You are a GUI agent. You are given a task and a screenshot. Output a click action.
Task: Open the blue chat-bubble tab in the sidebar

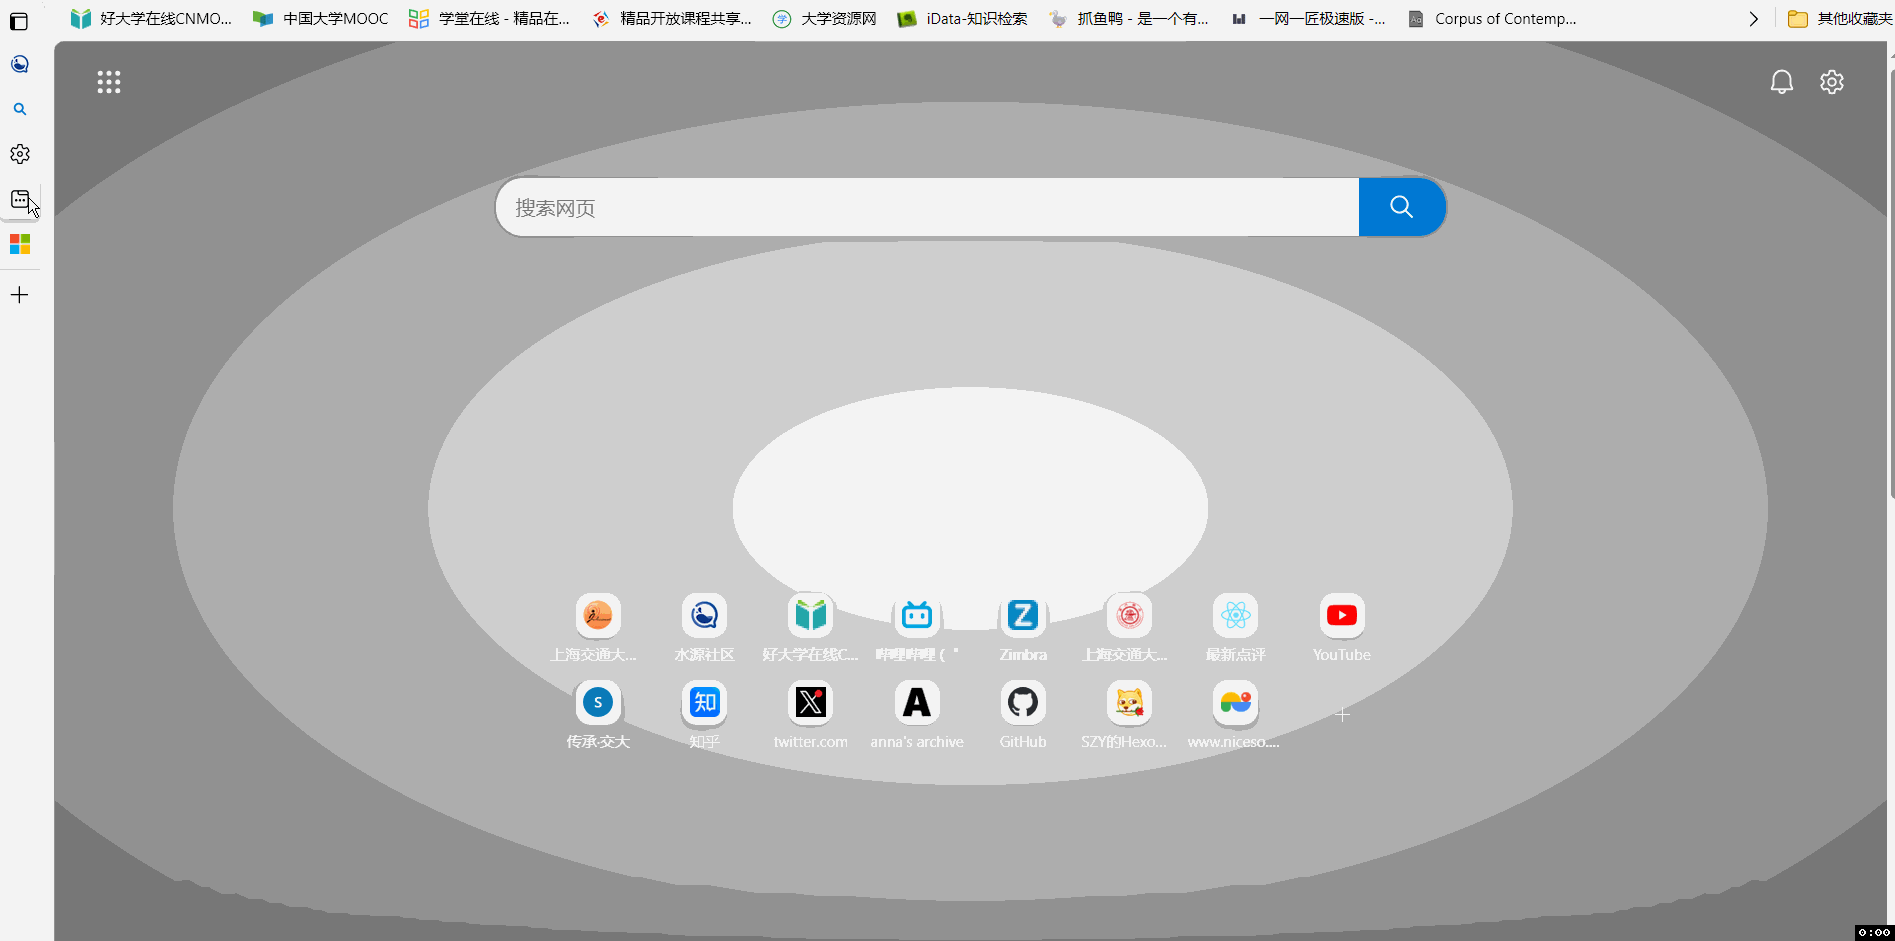point(20,65)
